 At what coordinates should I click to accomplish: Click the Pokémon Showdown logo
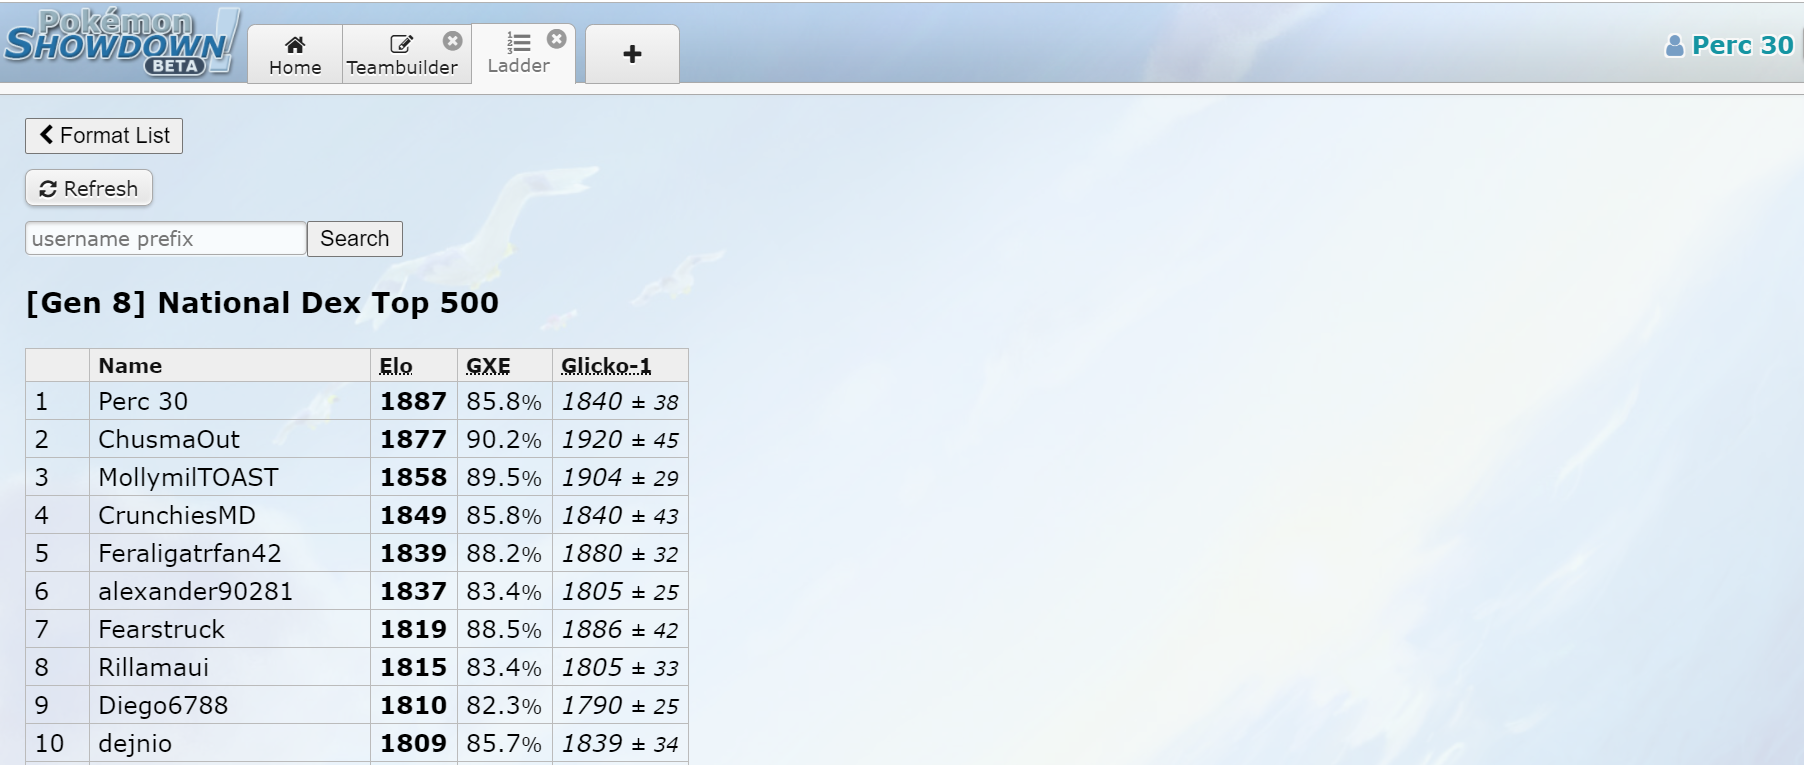pos(122,42)
